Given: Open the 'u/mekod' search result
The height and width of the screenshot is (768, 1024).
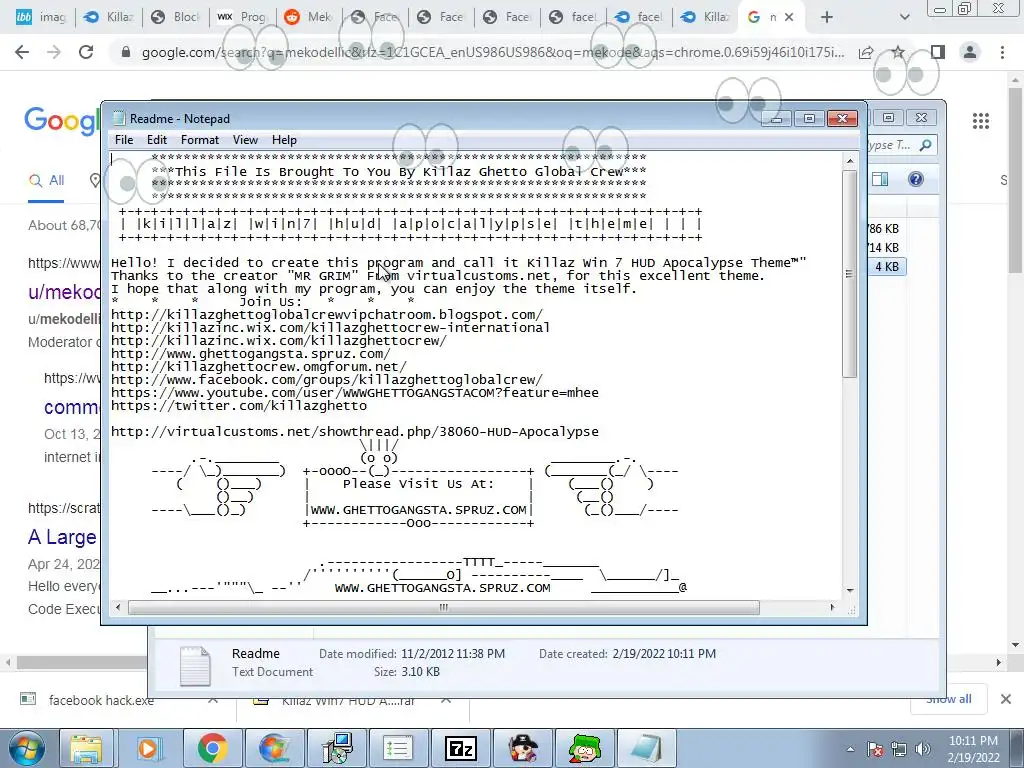Looking at the screenshot, I should 64,291.
